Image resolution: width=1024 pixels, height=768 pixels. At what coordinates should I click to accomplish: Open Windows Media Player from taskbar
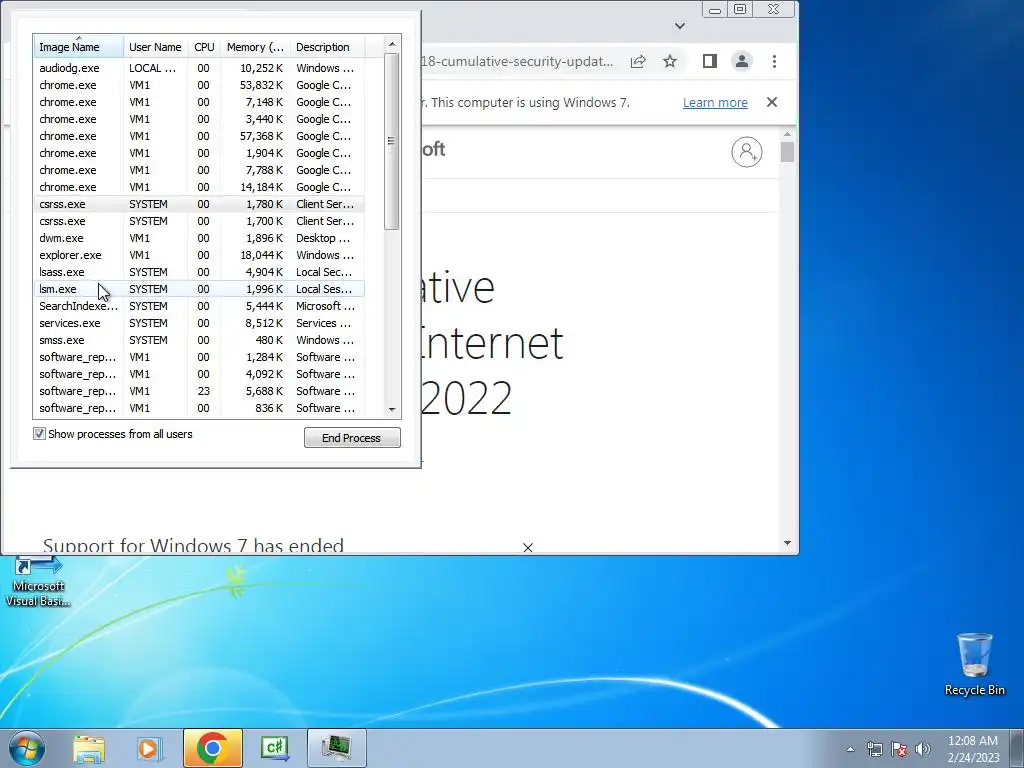coord(148,748)
